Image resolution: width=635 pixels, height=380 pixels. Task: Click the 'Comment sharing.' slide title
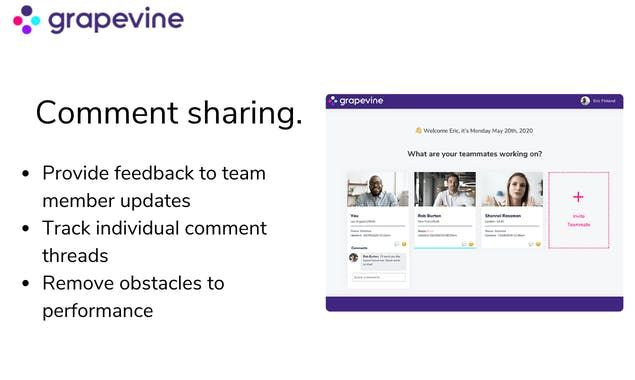pos(169,113)
